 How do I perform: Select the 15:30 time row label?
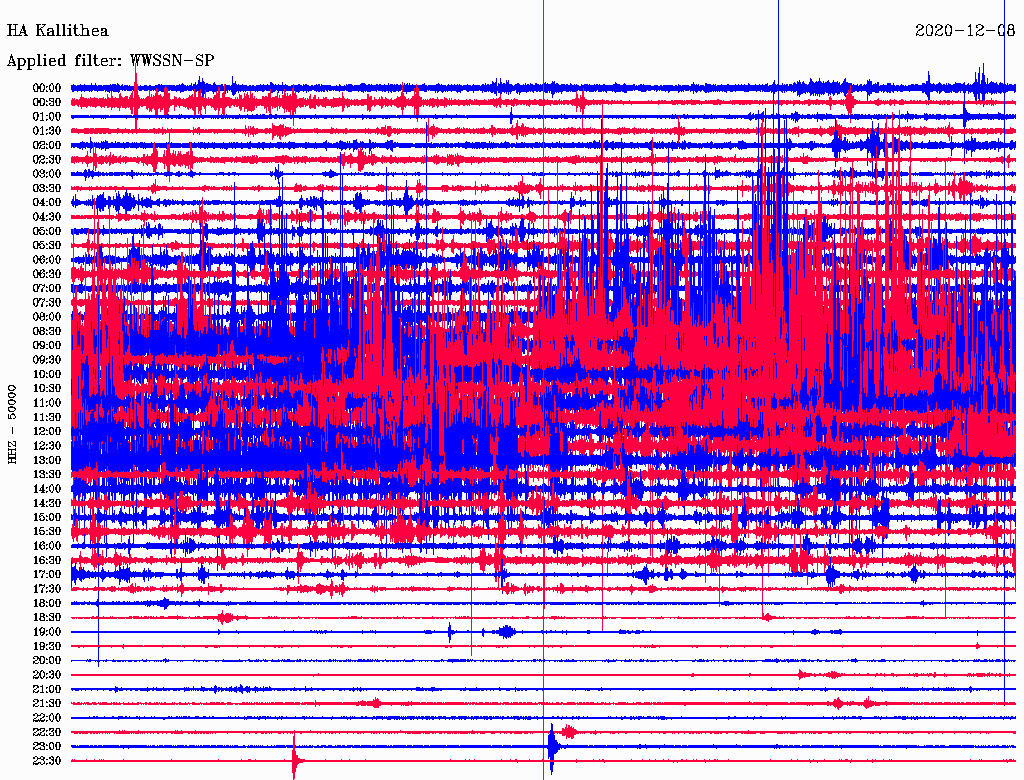(47, 531)
